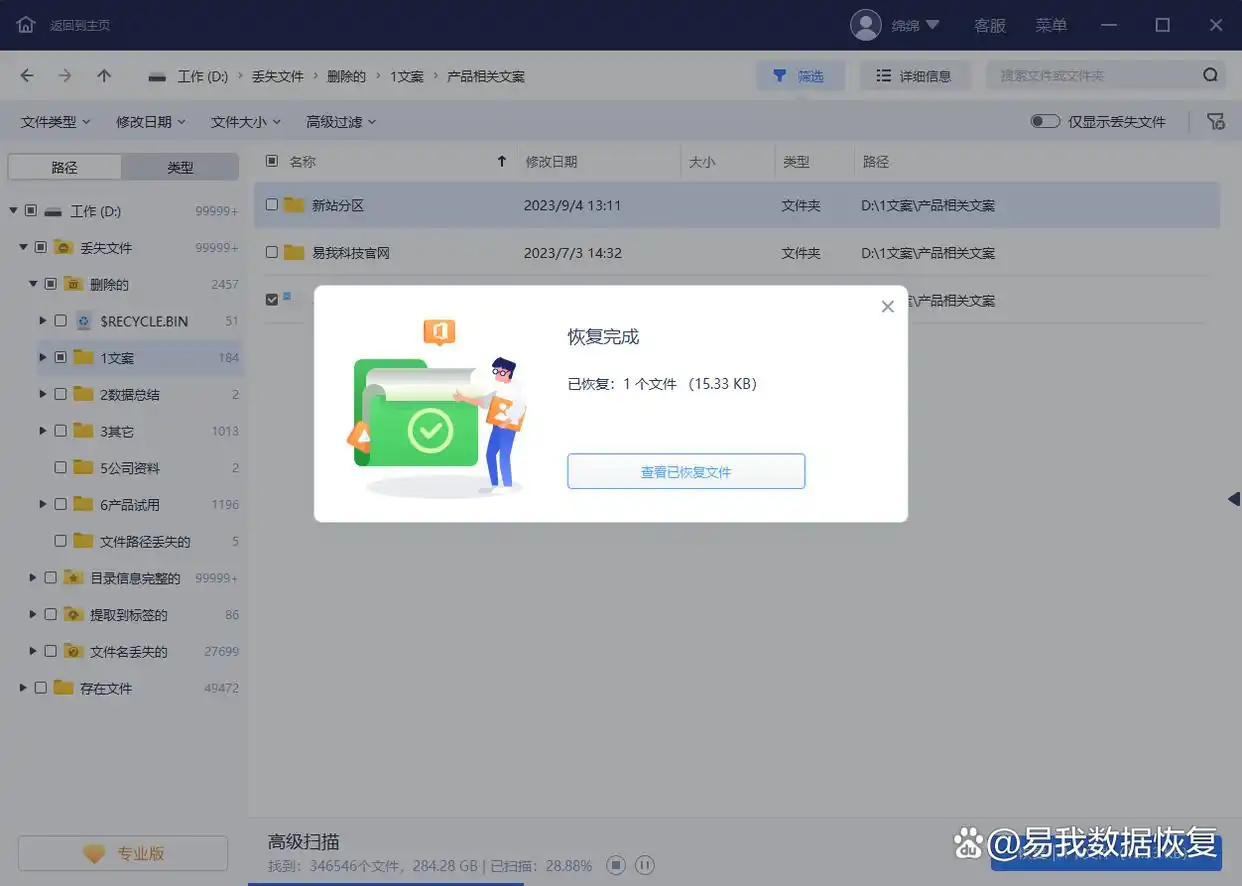This screenshot has height=886, width=1242.
Task: Click the scan progress bar at the bottom
Action: [x=385, y=883]
